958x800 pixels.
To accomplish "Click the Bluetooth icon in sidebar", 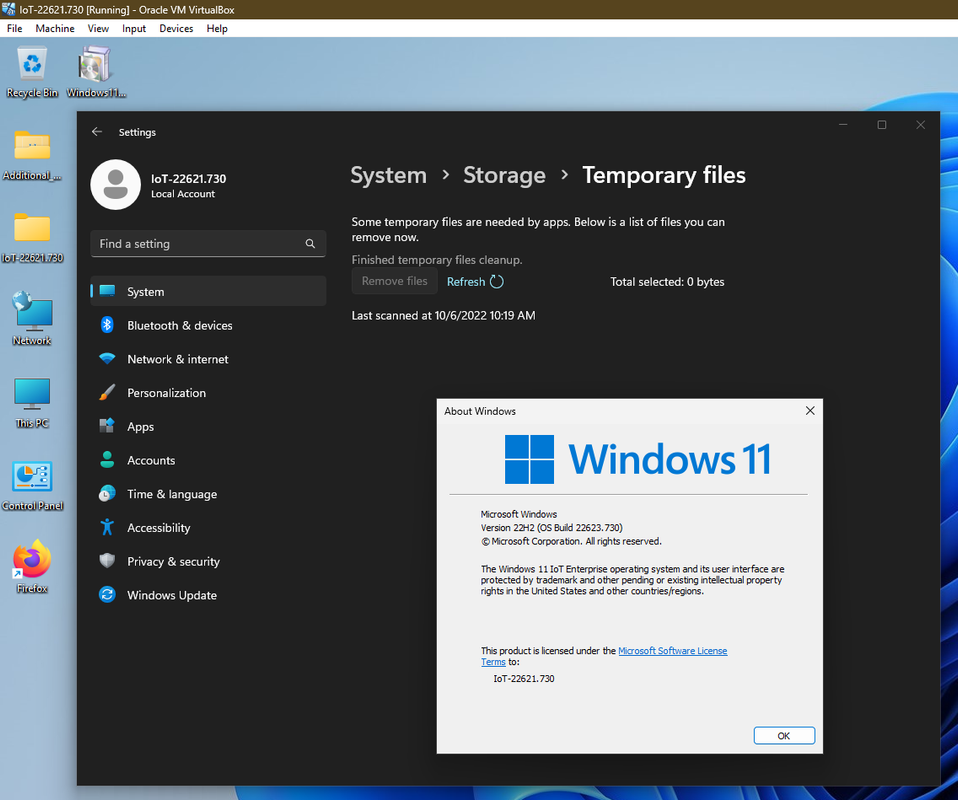I will (107, 325).
